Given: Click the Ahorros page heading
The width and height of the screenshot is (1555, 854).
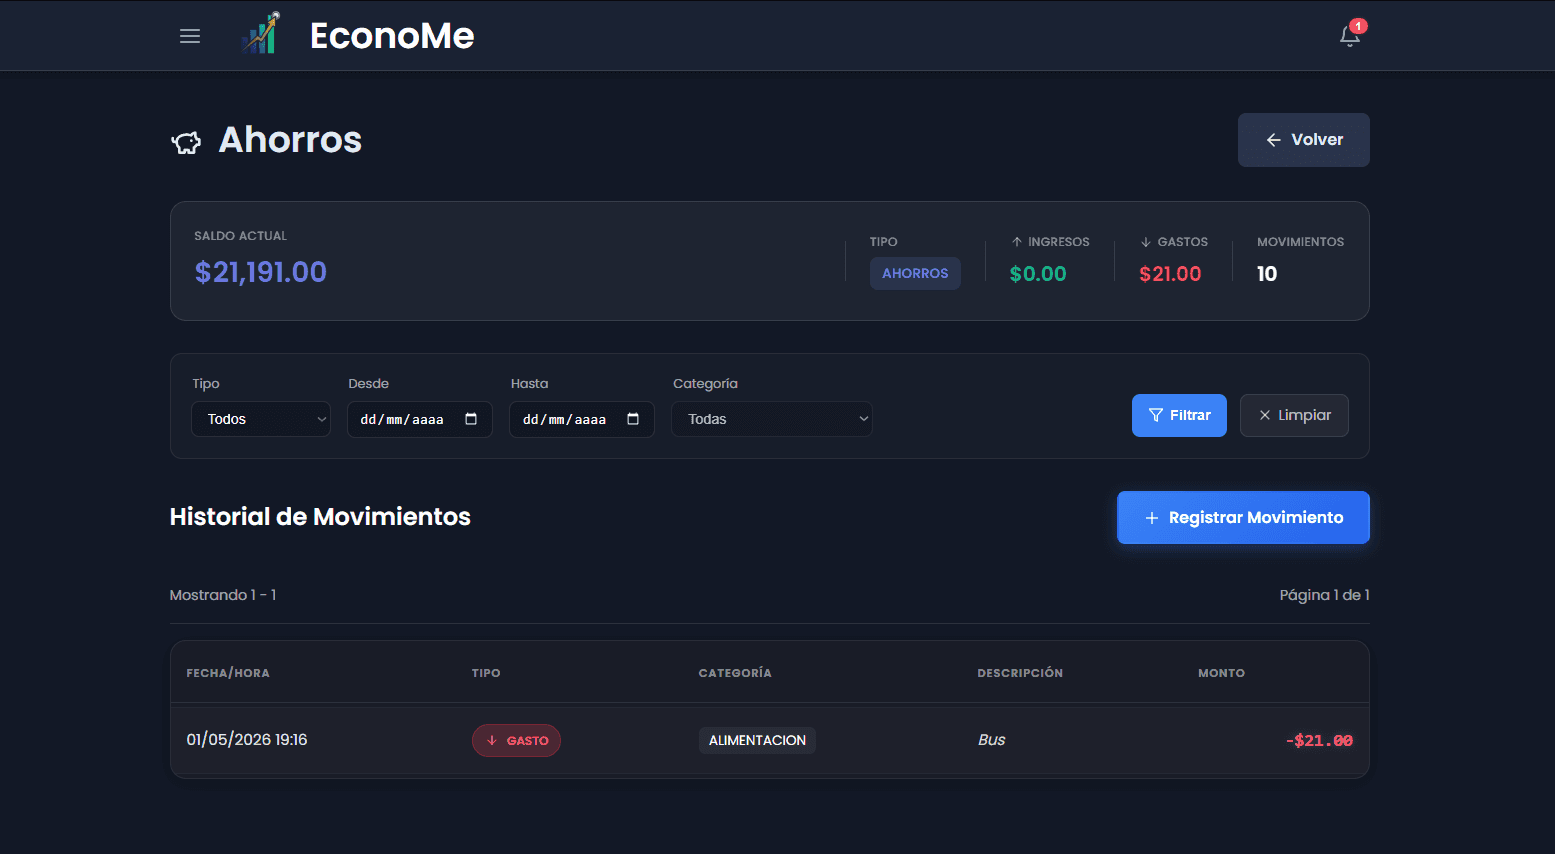Looking at the screenshot, I should tap(290, 140).
